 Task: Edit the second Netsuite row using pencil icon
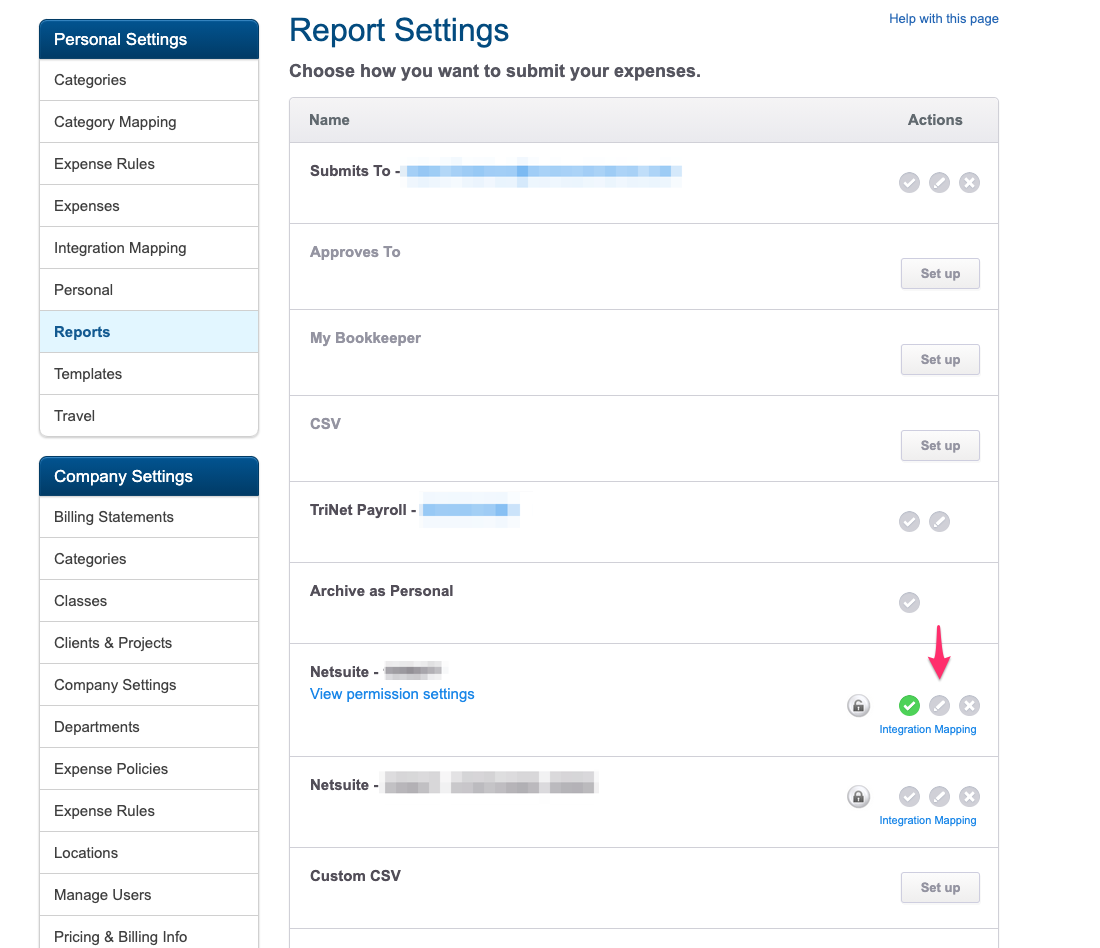(939, 797)
